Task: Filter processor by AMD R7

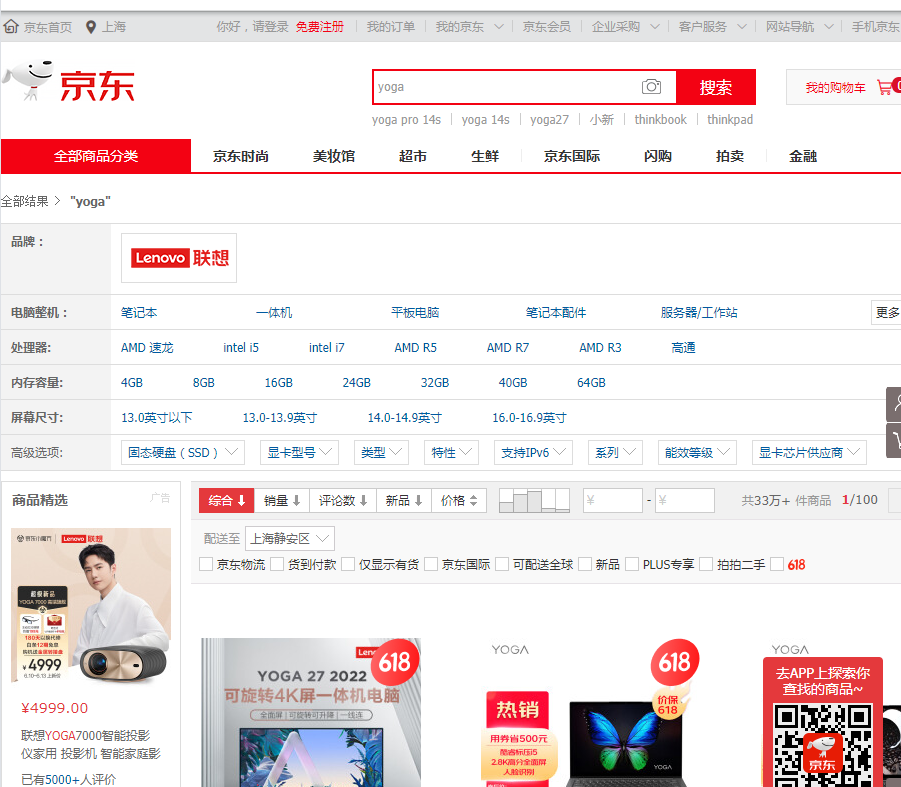Action: (508, 348)
